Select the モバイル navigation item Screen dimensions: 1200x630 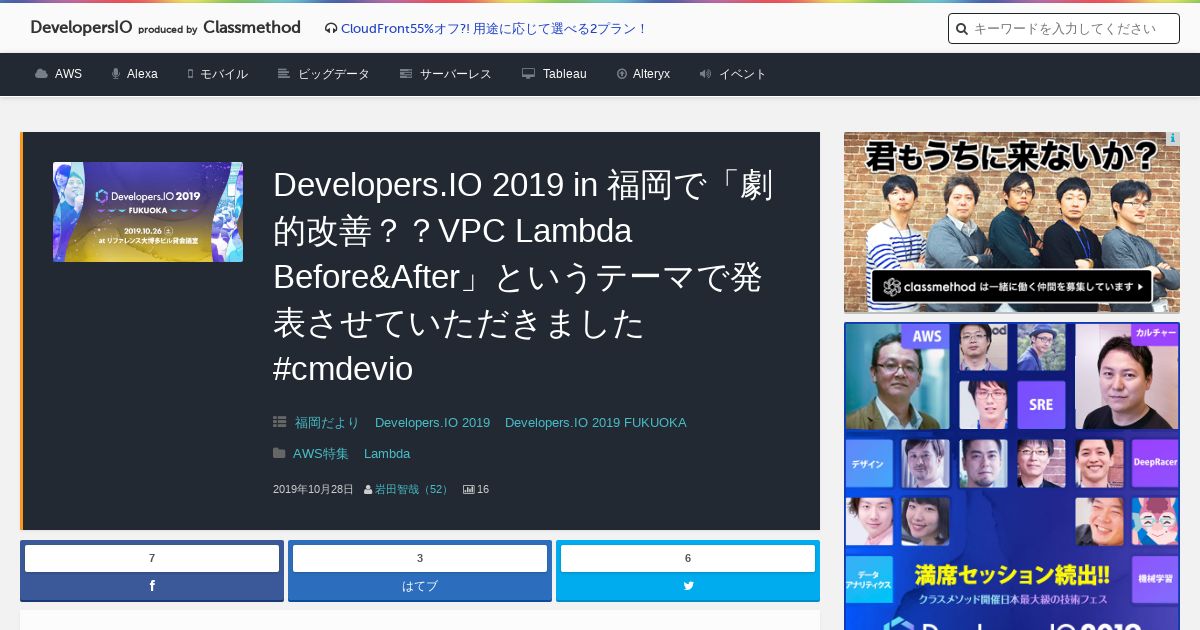pos(218,74)
